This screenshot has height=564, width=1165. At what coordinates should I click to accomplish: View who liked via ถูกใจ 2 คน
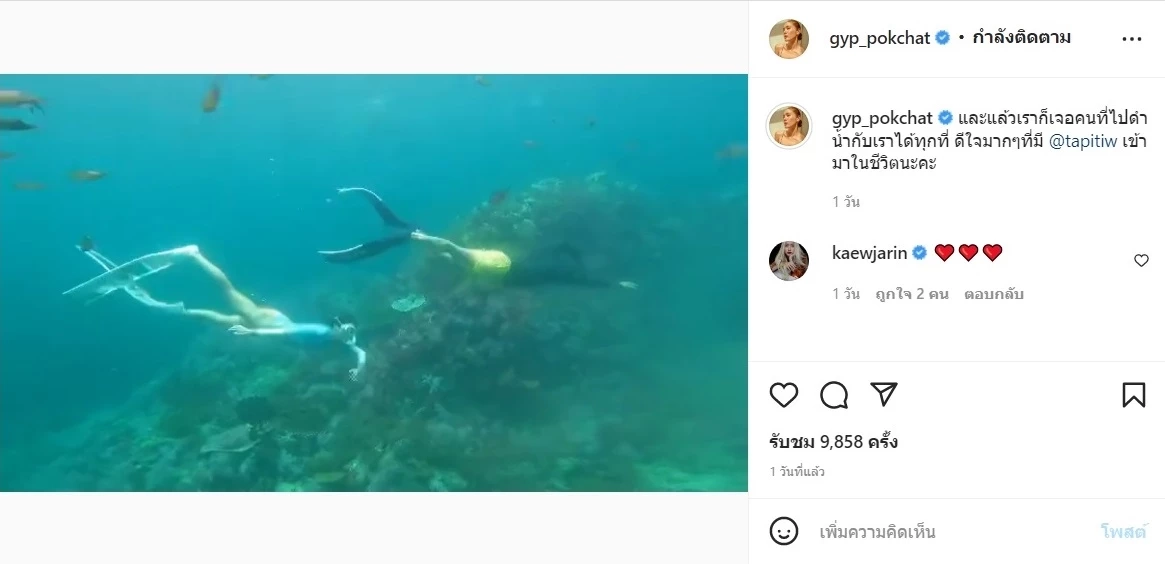tap(912, 294)
